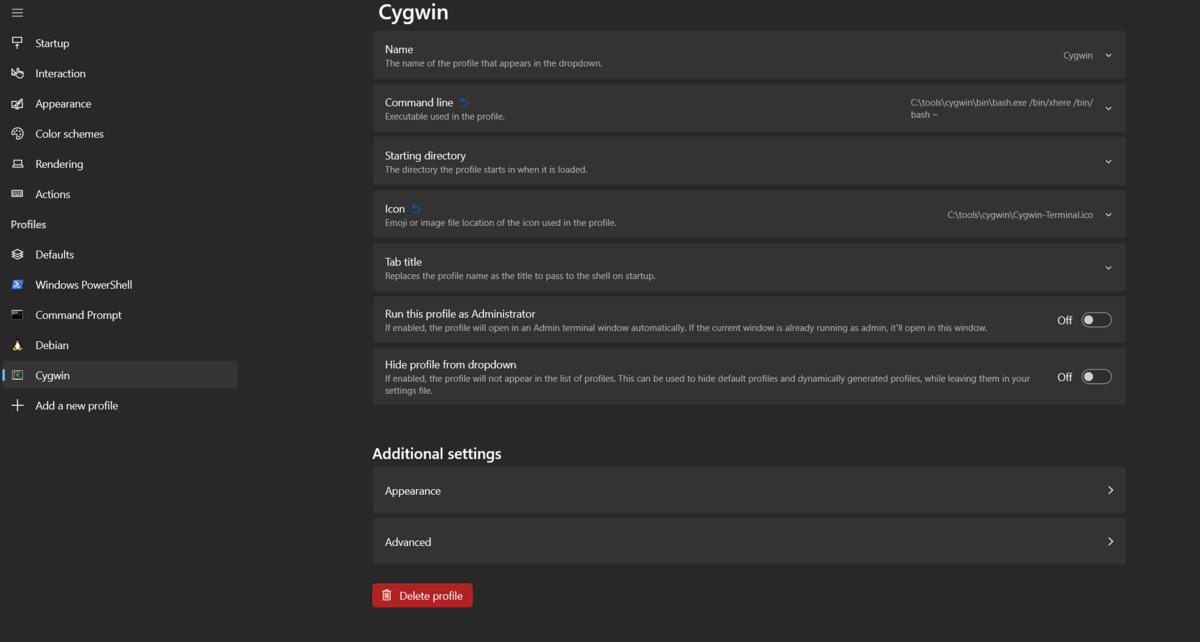
Task: Click the Executable used in the profile description
Action: pos(445,117)
